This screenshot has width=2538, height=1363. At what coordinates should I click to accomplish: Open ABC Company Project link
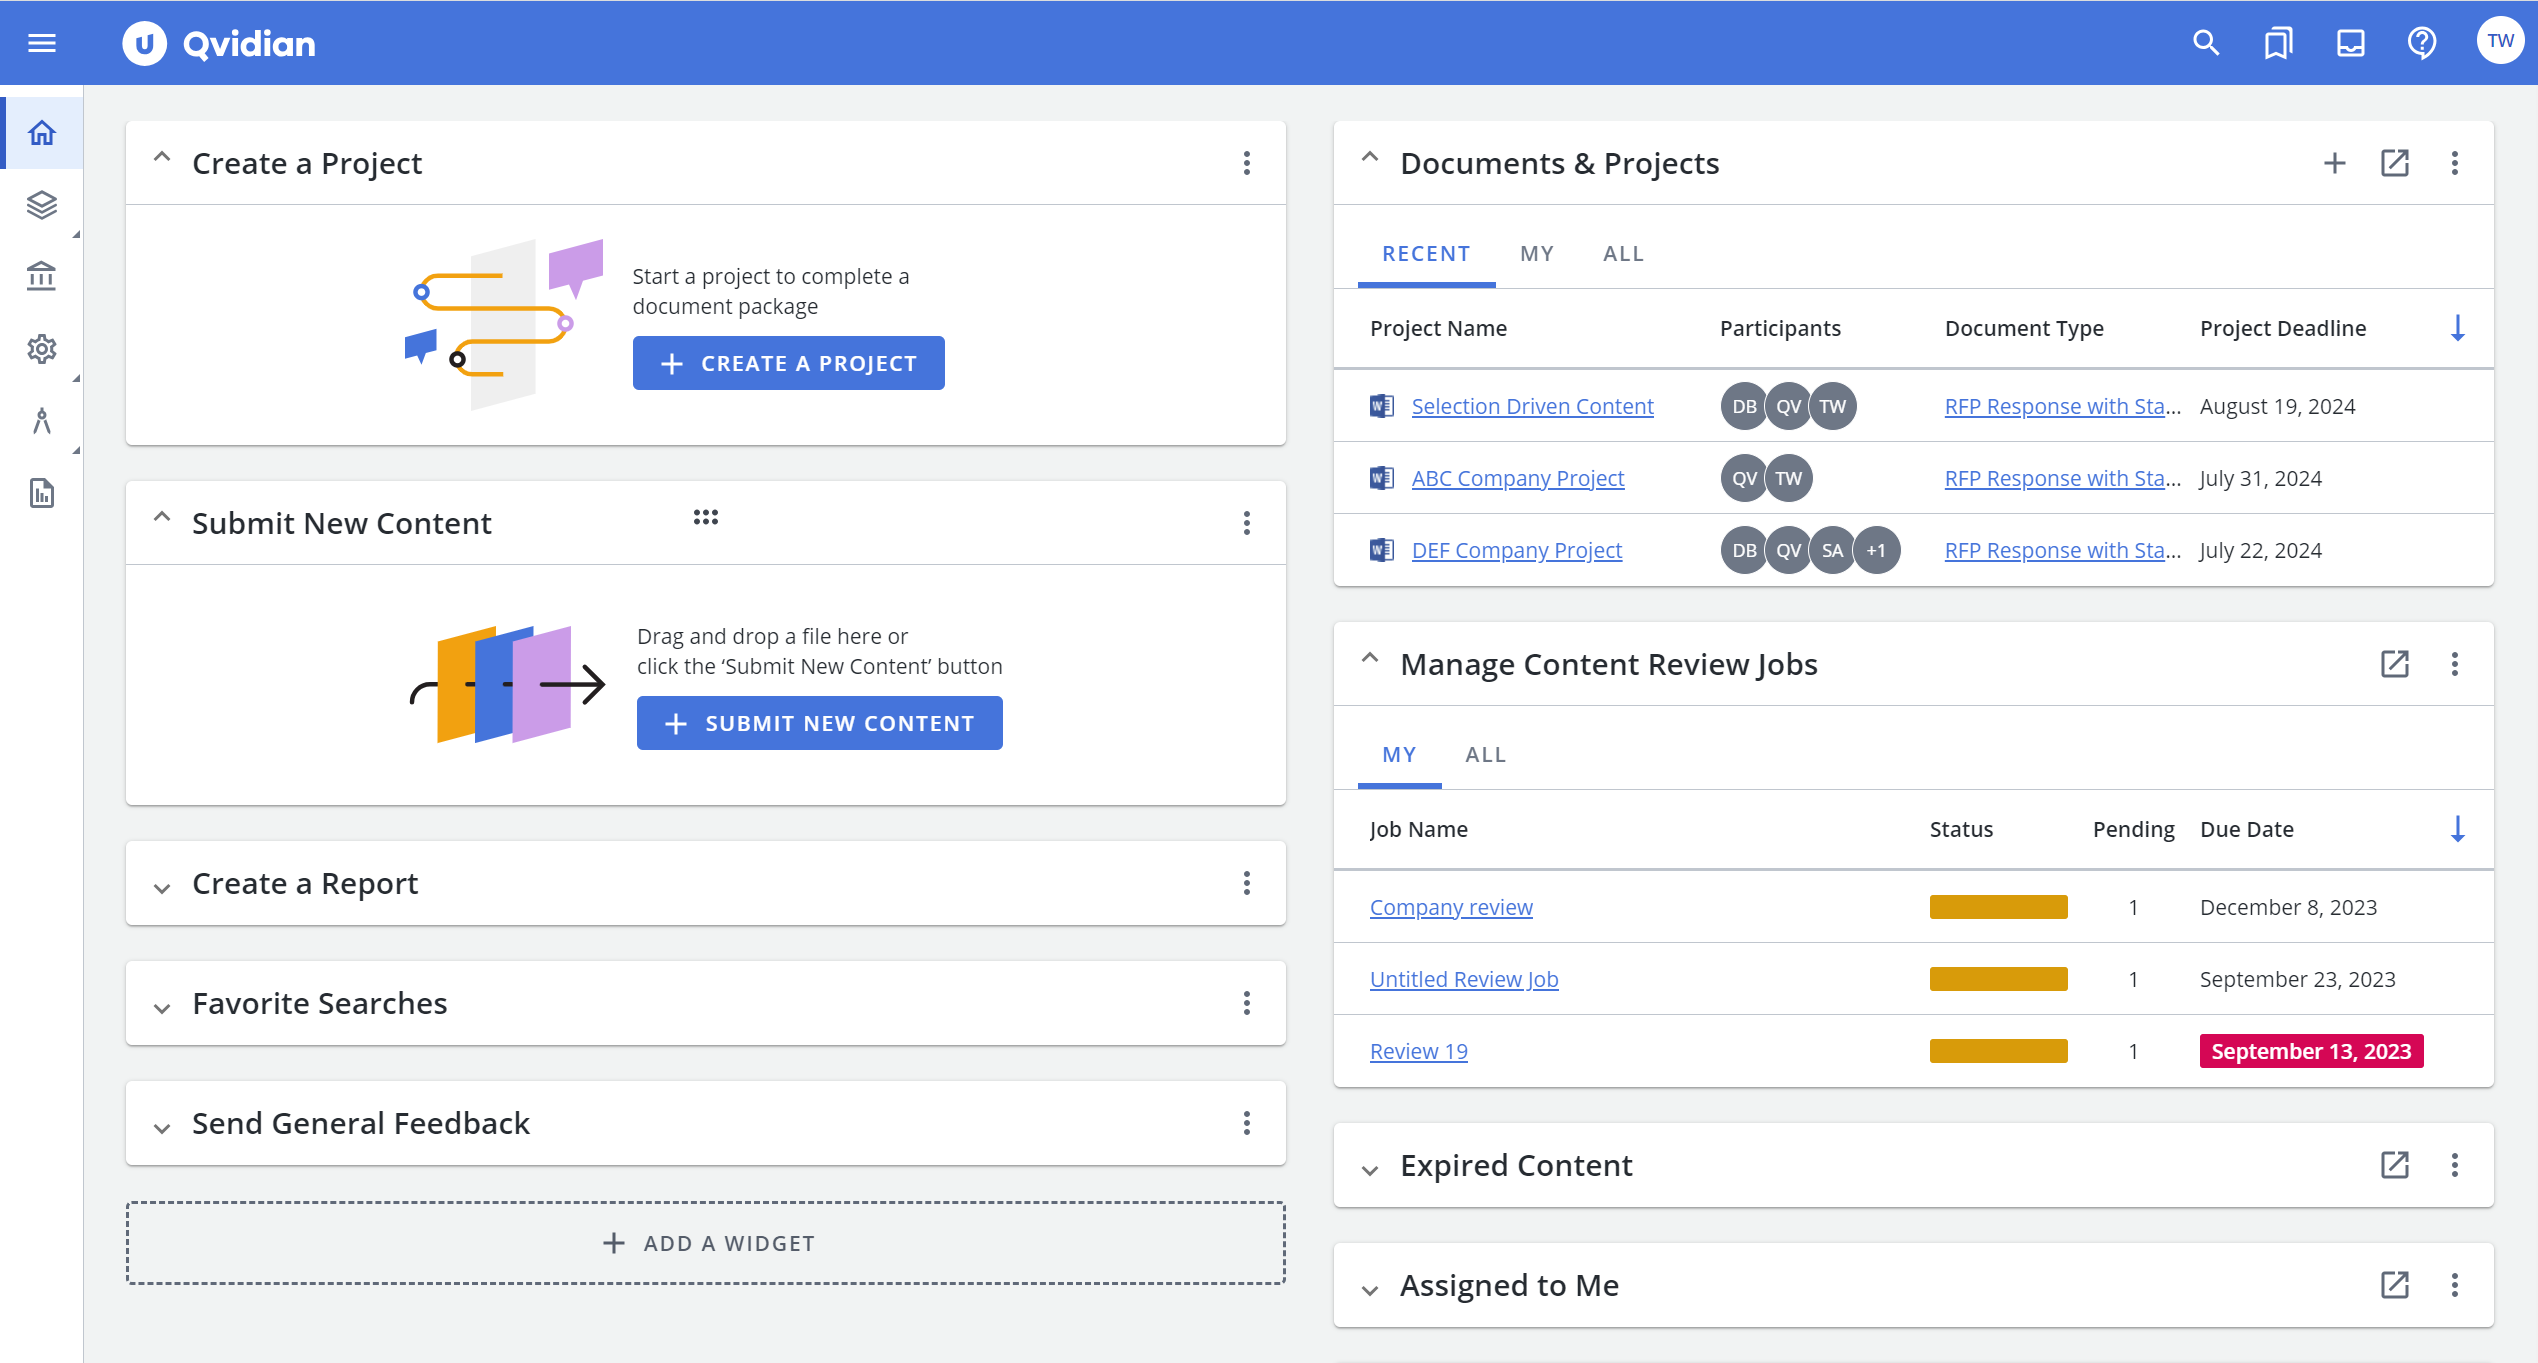coord(1517,478)
